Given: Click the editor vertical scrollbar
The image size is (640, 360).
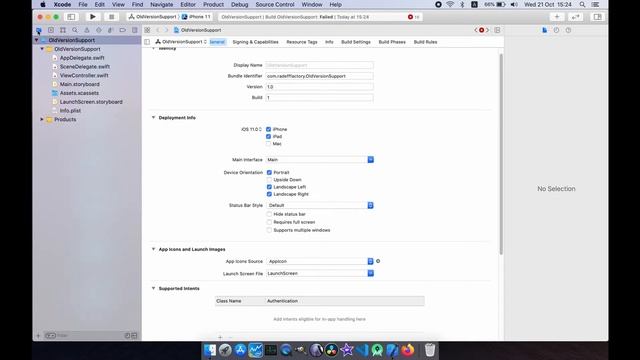Looking at the screenshot, I should pos(501,153).
